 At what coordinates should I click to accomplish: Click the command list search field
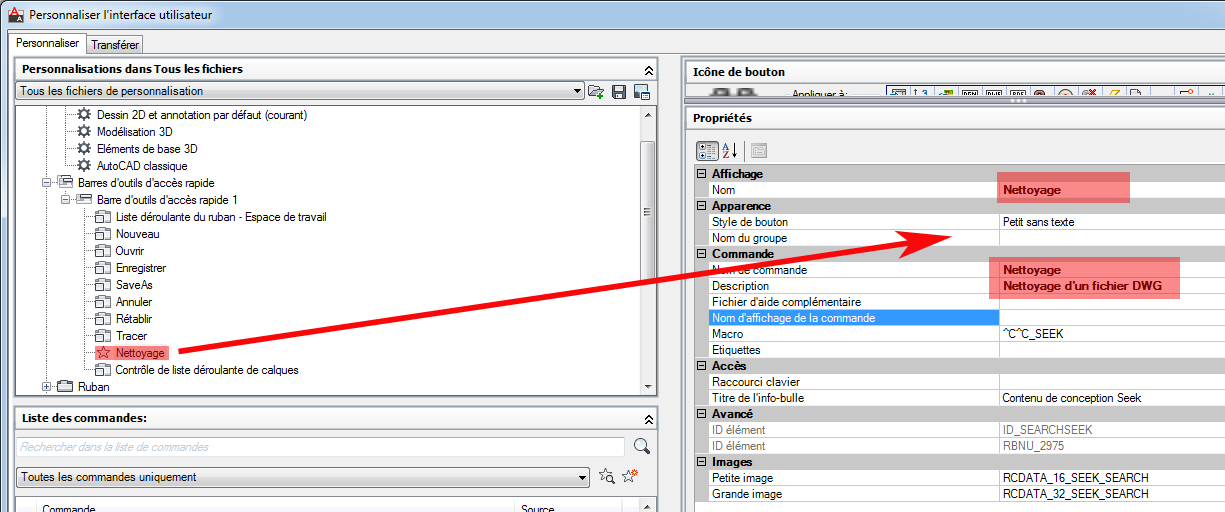pyautogui.click(x=320, y=447)
